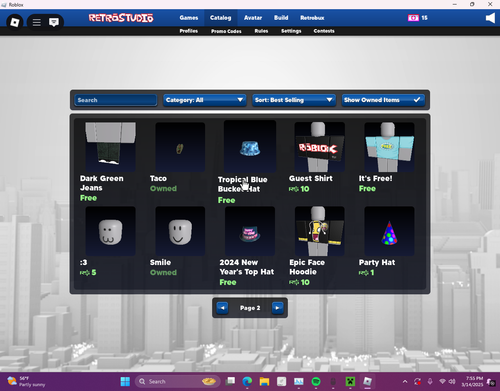500x391 pixels.
Task: Open the Windows Start menu
Action: click(125, 381)
